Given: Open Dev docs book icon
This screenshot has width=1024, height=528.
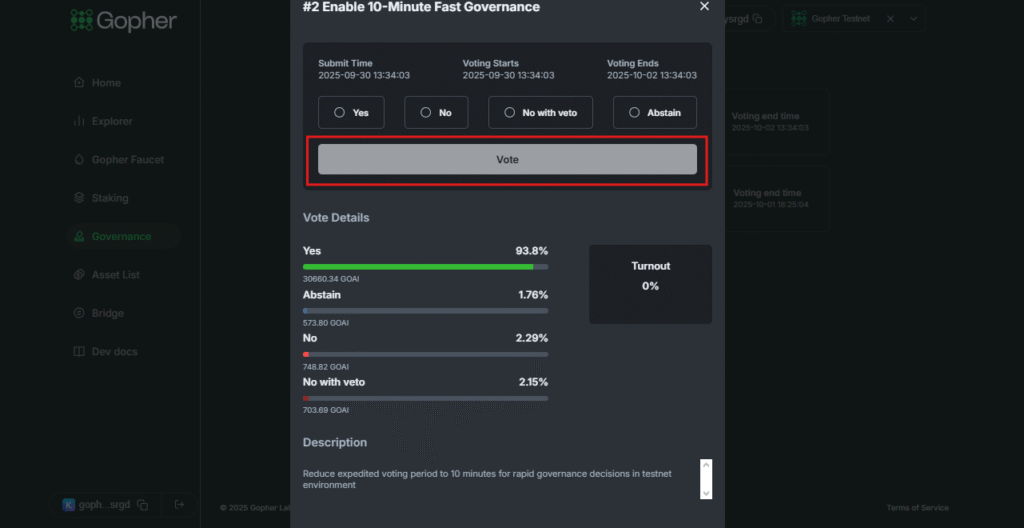Looking at the screenshot, I should [79, 352].
